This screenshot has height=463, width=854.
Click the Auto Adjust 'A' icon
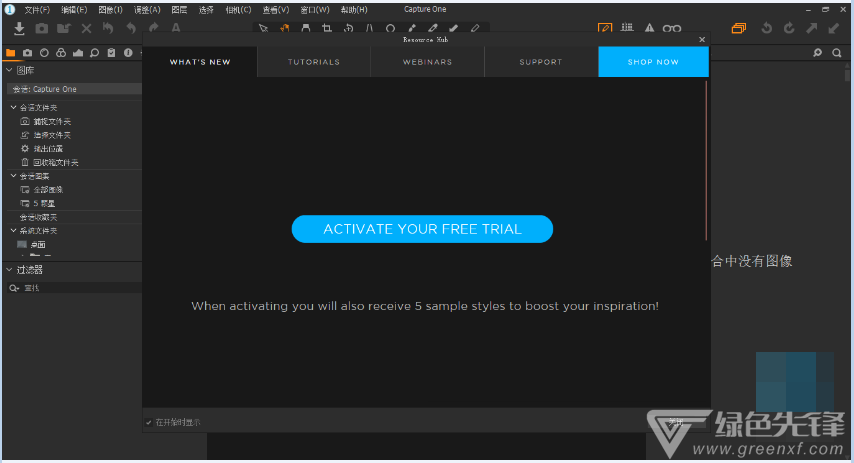click(176, 28)
